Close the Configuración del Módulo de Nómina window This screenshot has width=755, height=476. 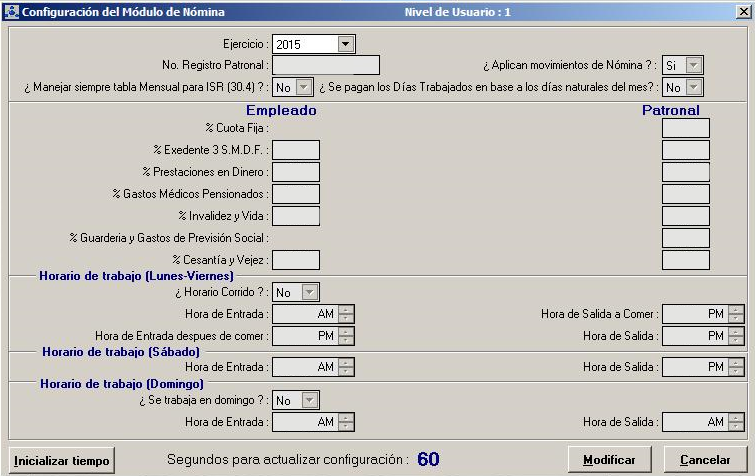coord(742,12)
